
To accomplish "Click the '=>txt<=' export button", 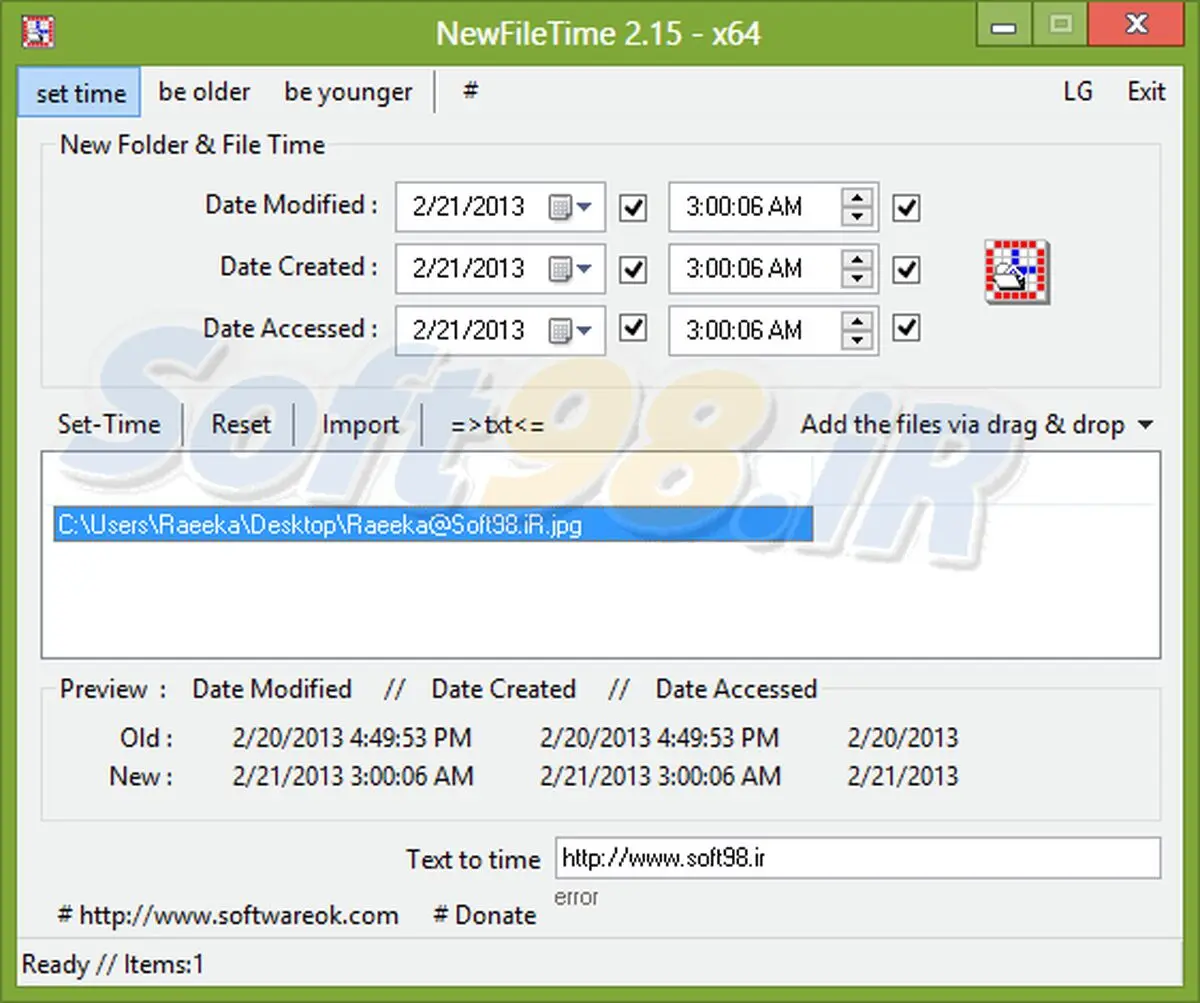I will pyautogui.click(x=497, y=424).
